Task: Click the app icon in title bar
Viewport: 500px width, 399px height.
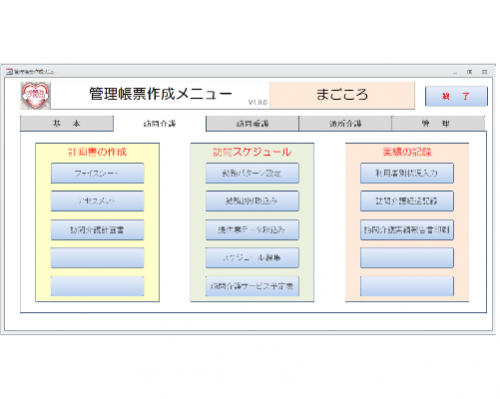Action: tap(9, 72)
